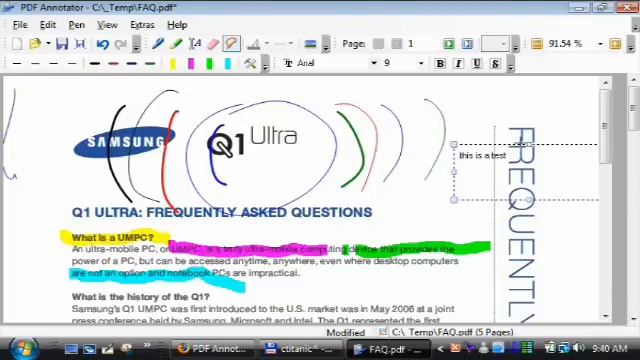The height and width of the screenshot is (360, 640).
Task: Open the Help menu
Action: click(x=177, y=25)
